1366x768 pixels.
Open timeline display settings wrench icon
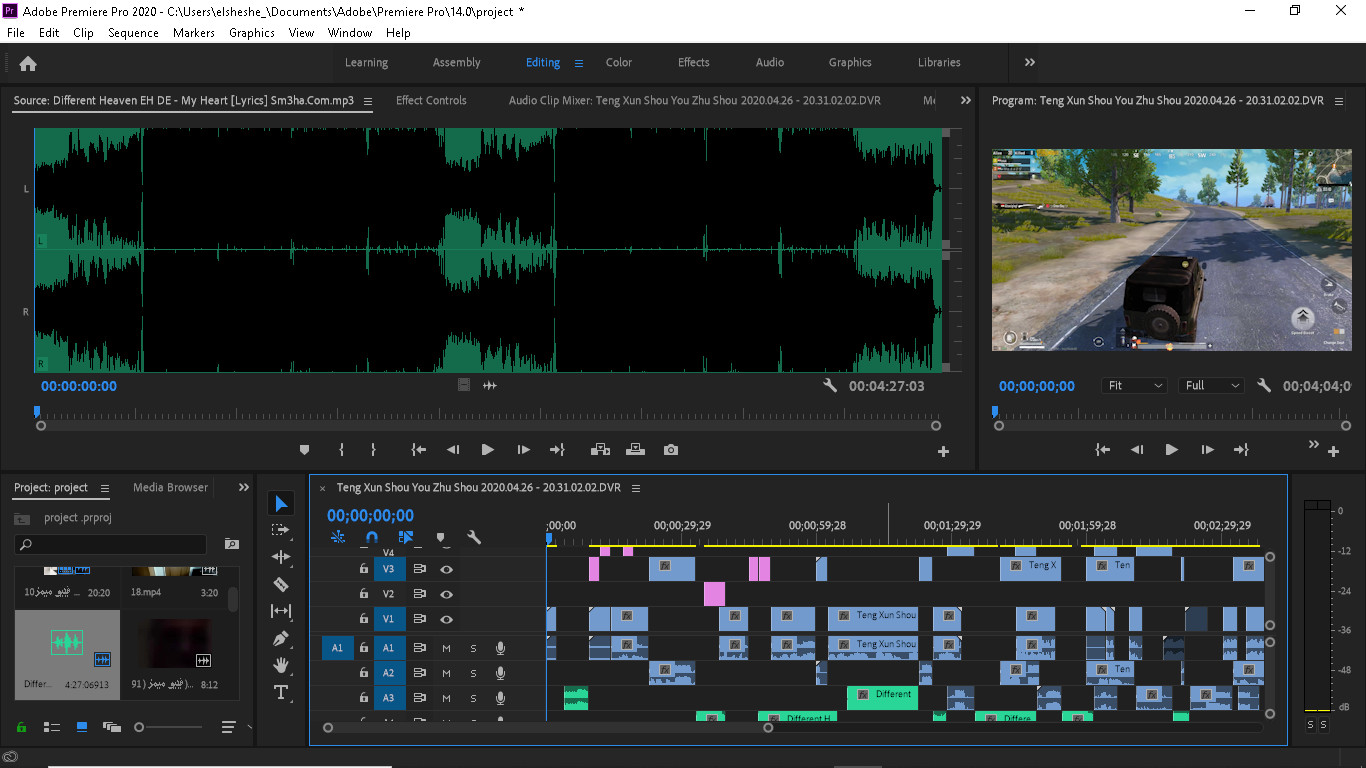click(x=475, y=537)
